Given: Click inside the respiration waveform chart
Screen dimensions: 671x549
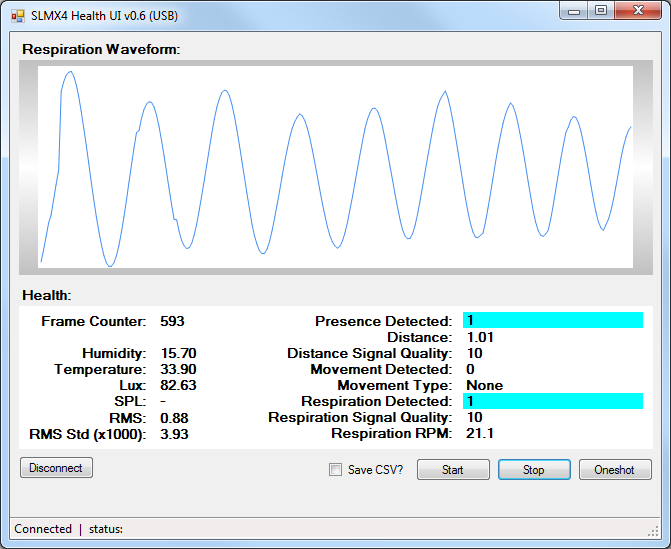Looking at the screenshot, I should pyautogui.click(x=336, y=167).
